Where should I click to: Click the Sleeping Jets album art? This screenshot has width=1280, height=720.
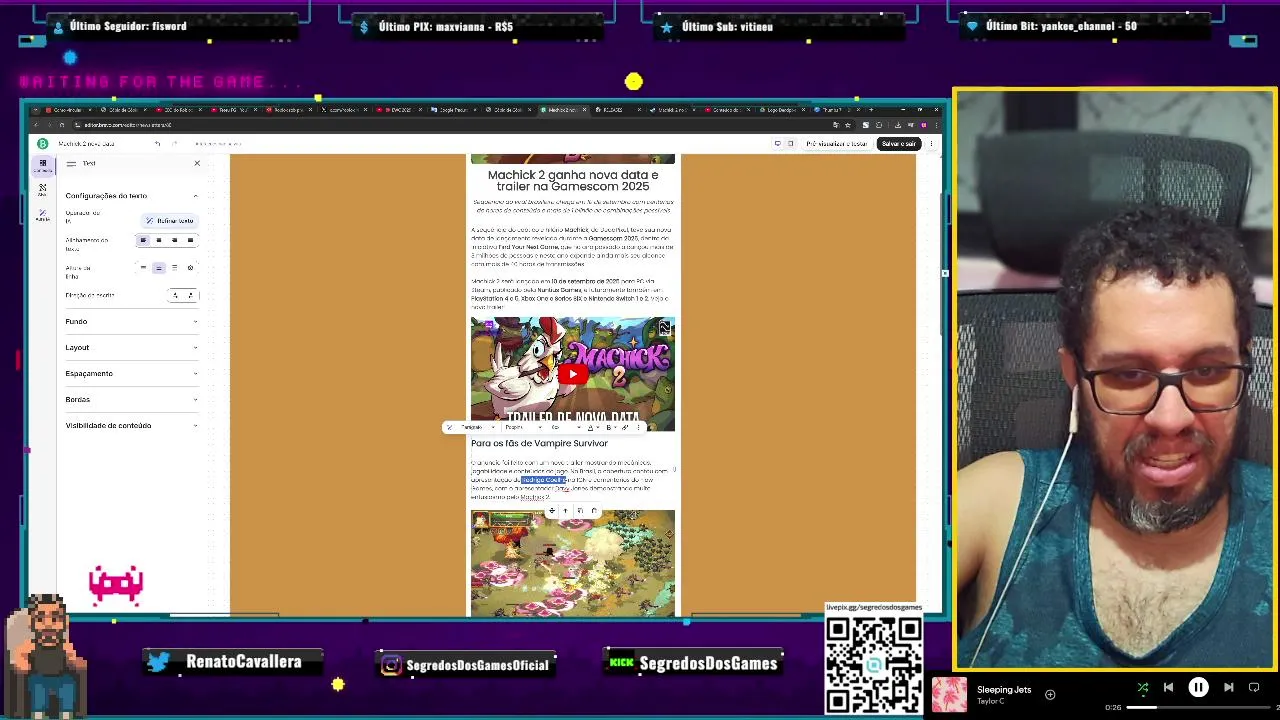pyautogui.click(x=950, y=695)
